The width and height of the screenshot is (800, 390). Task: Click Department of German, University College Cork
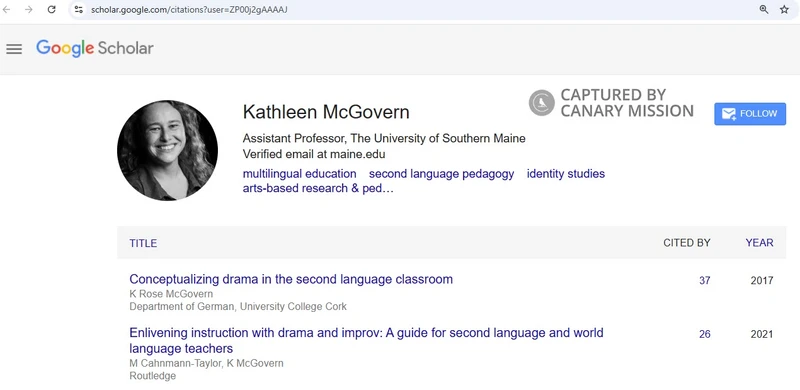point(238,306)
